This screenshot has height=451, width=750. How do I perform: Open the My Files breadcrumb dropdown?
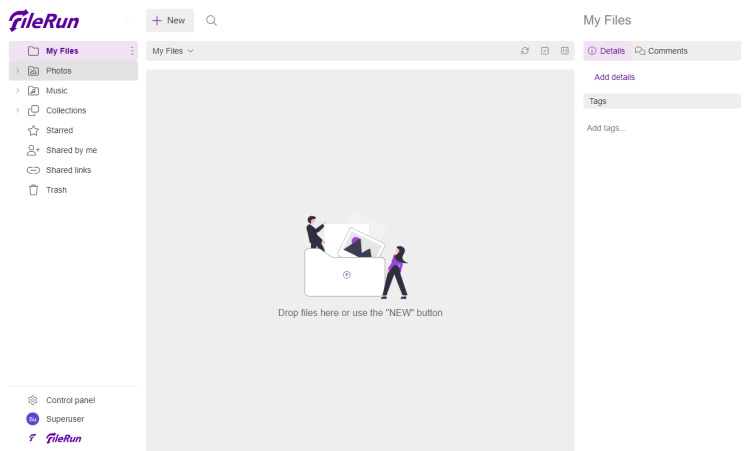173,51
